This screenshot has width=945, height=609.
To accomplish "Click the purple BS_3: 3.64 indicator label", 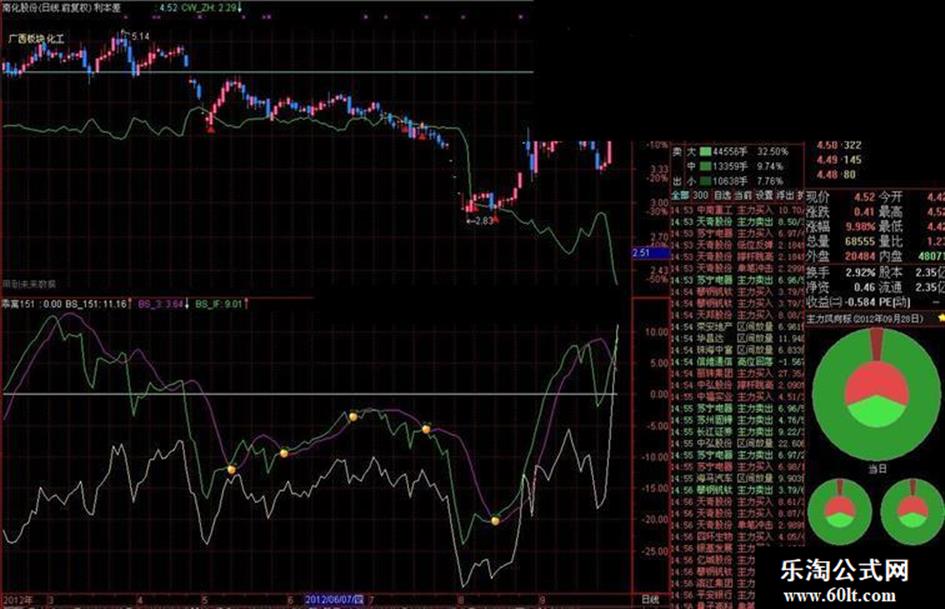I will tap(161, 303).
